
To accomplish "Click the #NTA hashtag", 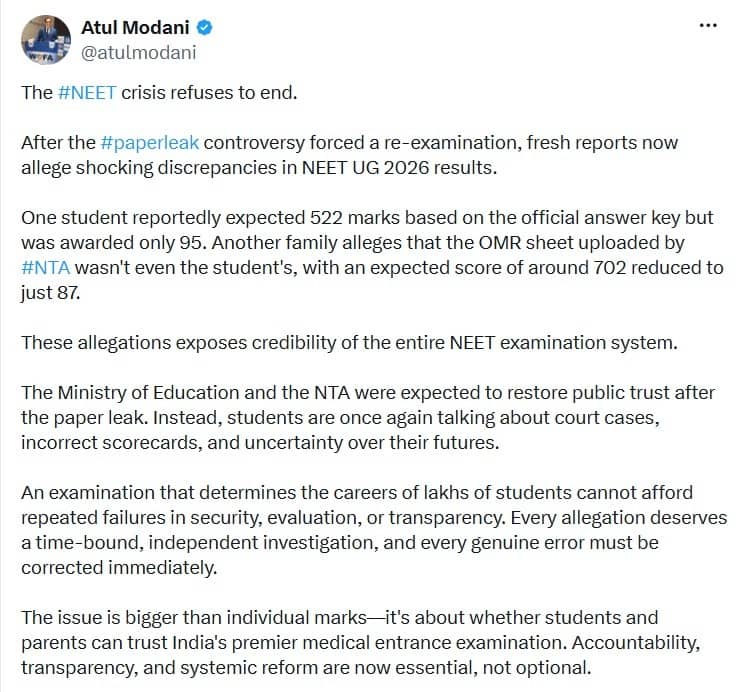I will [46, 267].
